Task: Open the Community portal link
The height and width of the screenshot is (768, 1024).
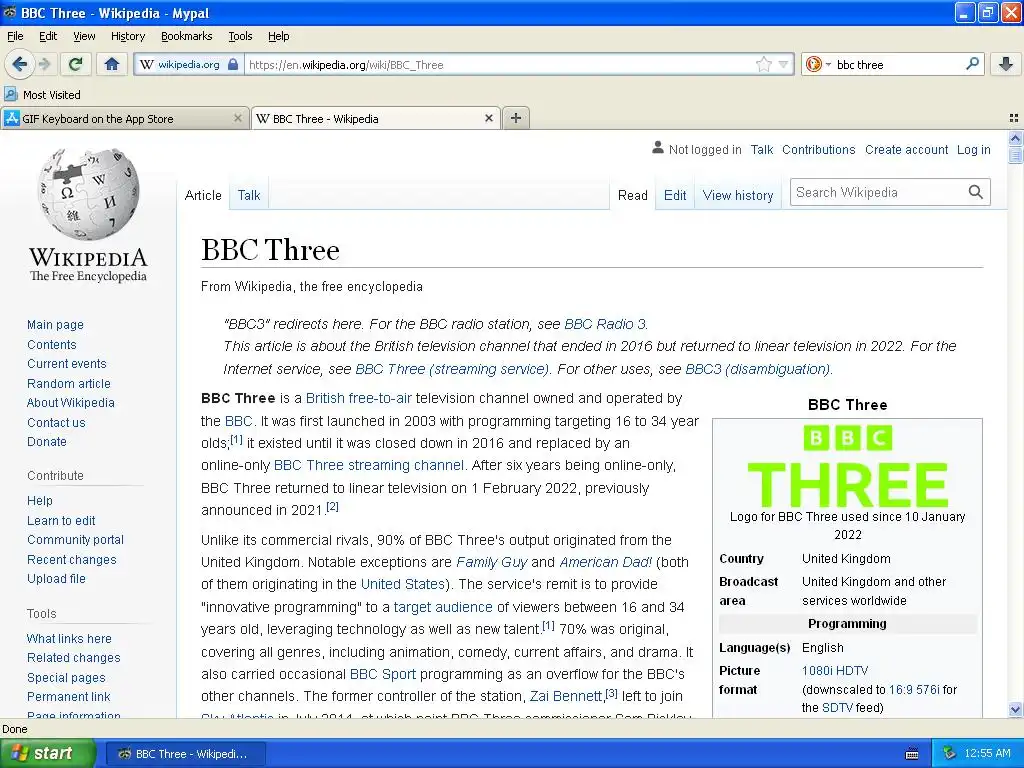Action: (75, 540)
